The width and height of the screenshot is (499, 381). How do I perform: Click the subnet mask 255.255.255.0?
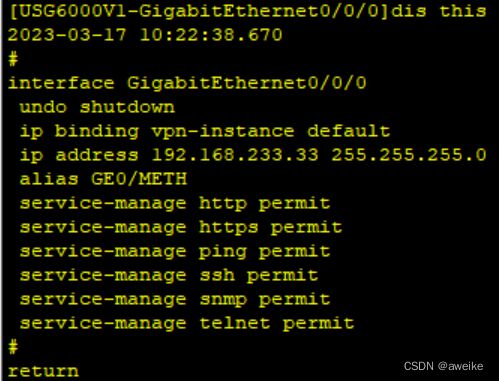[409, 155]
